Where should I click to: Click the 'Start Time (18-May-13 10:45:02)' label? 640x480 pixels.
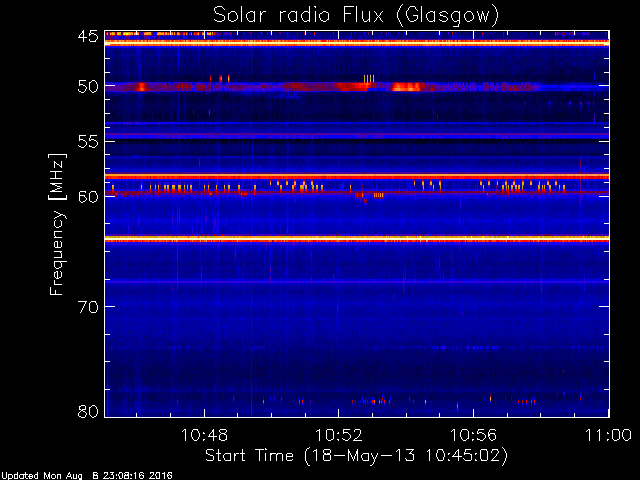tap(356, 456)
